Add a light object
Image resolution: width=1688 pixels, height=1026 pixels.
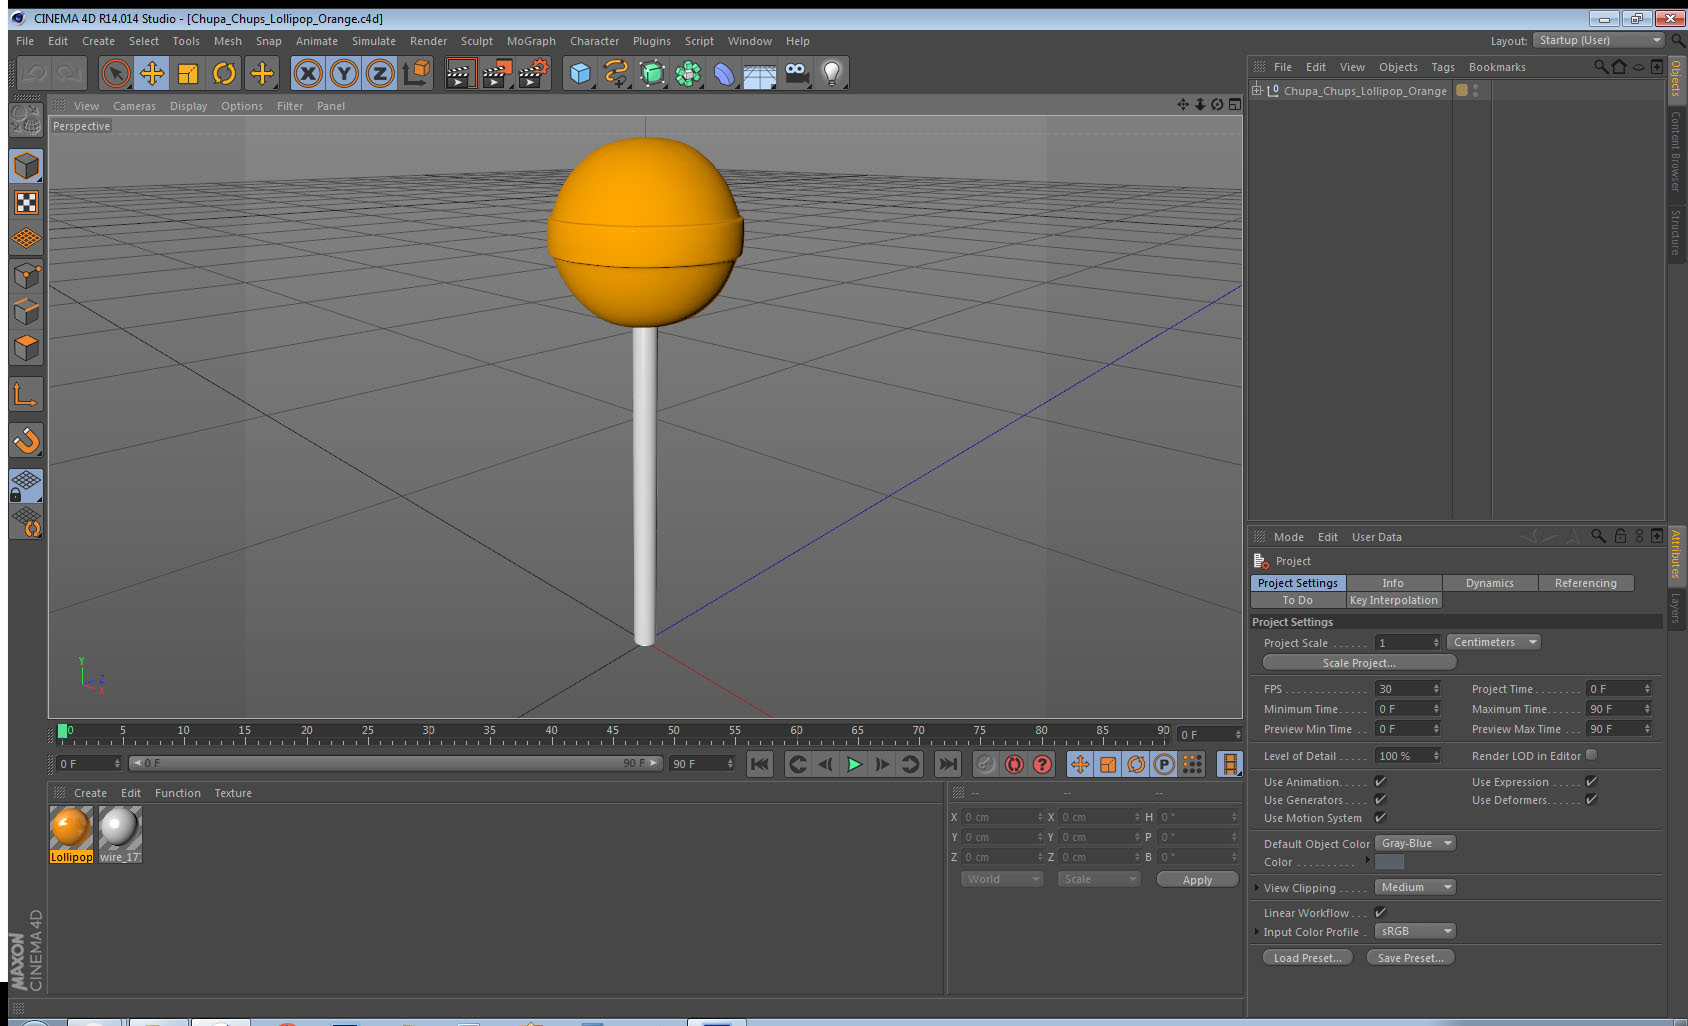832,73
